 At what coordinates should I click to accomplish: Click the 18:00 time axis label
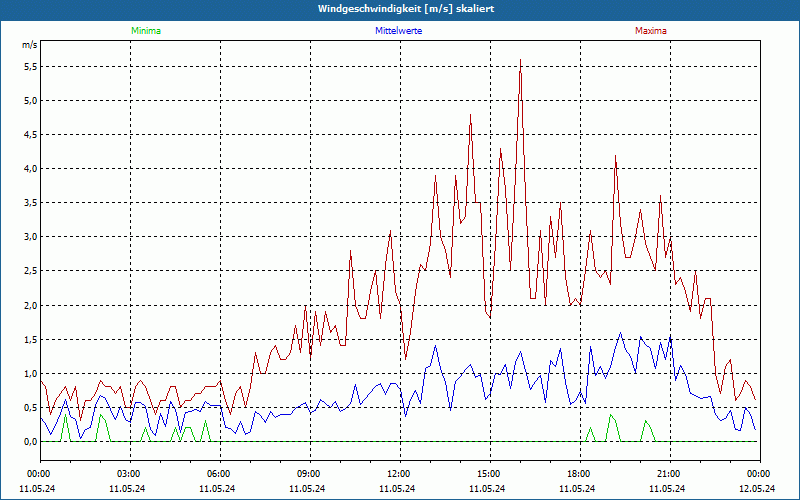[x=580, y=474]
